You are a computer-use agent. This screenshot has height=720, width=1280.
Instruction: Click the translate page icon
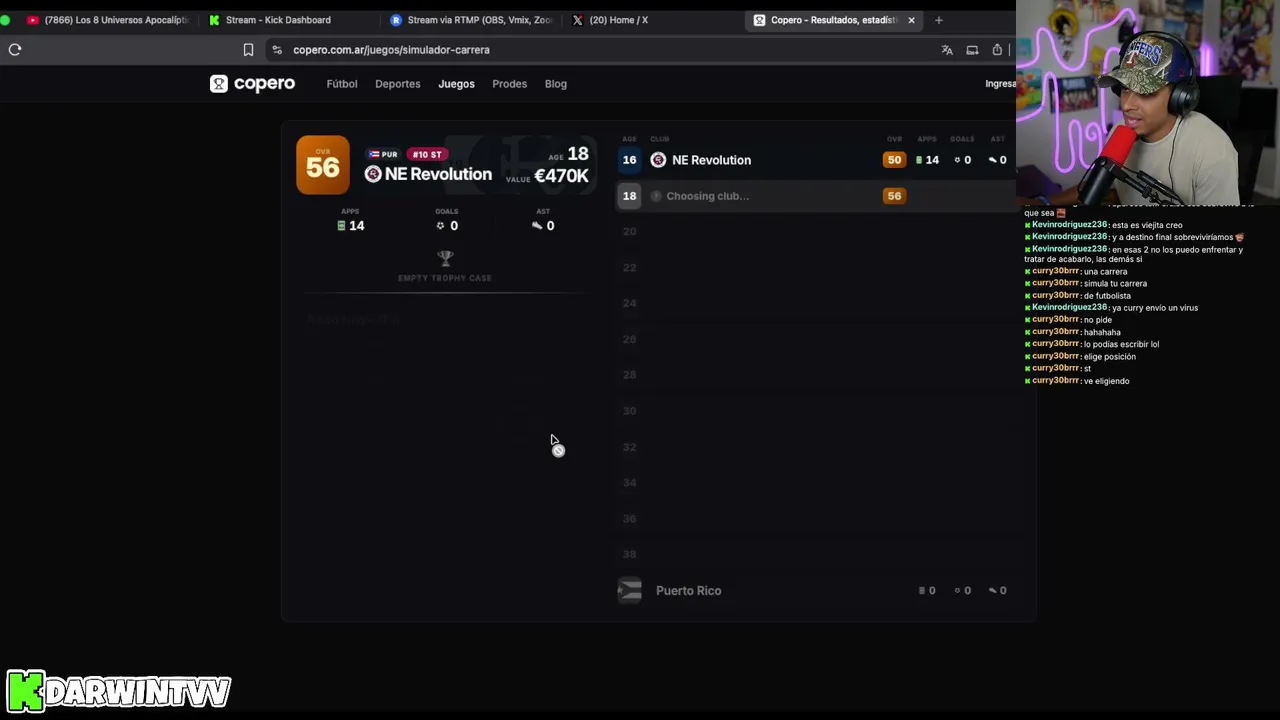[x=947, y=50]
